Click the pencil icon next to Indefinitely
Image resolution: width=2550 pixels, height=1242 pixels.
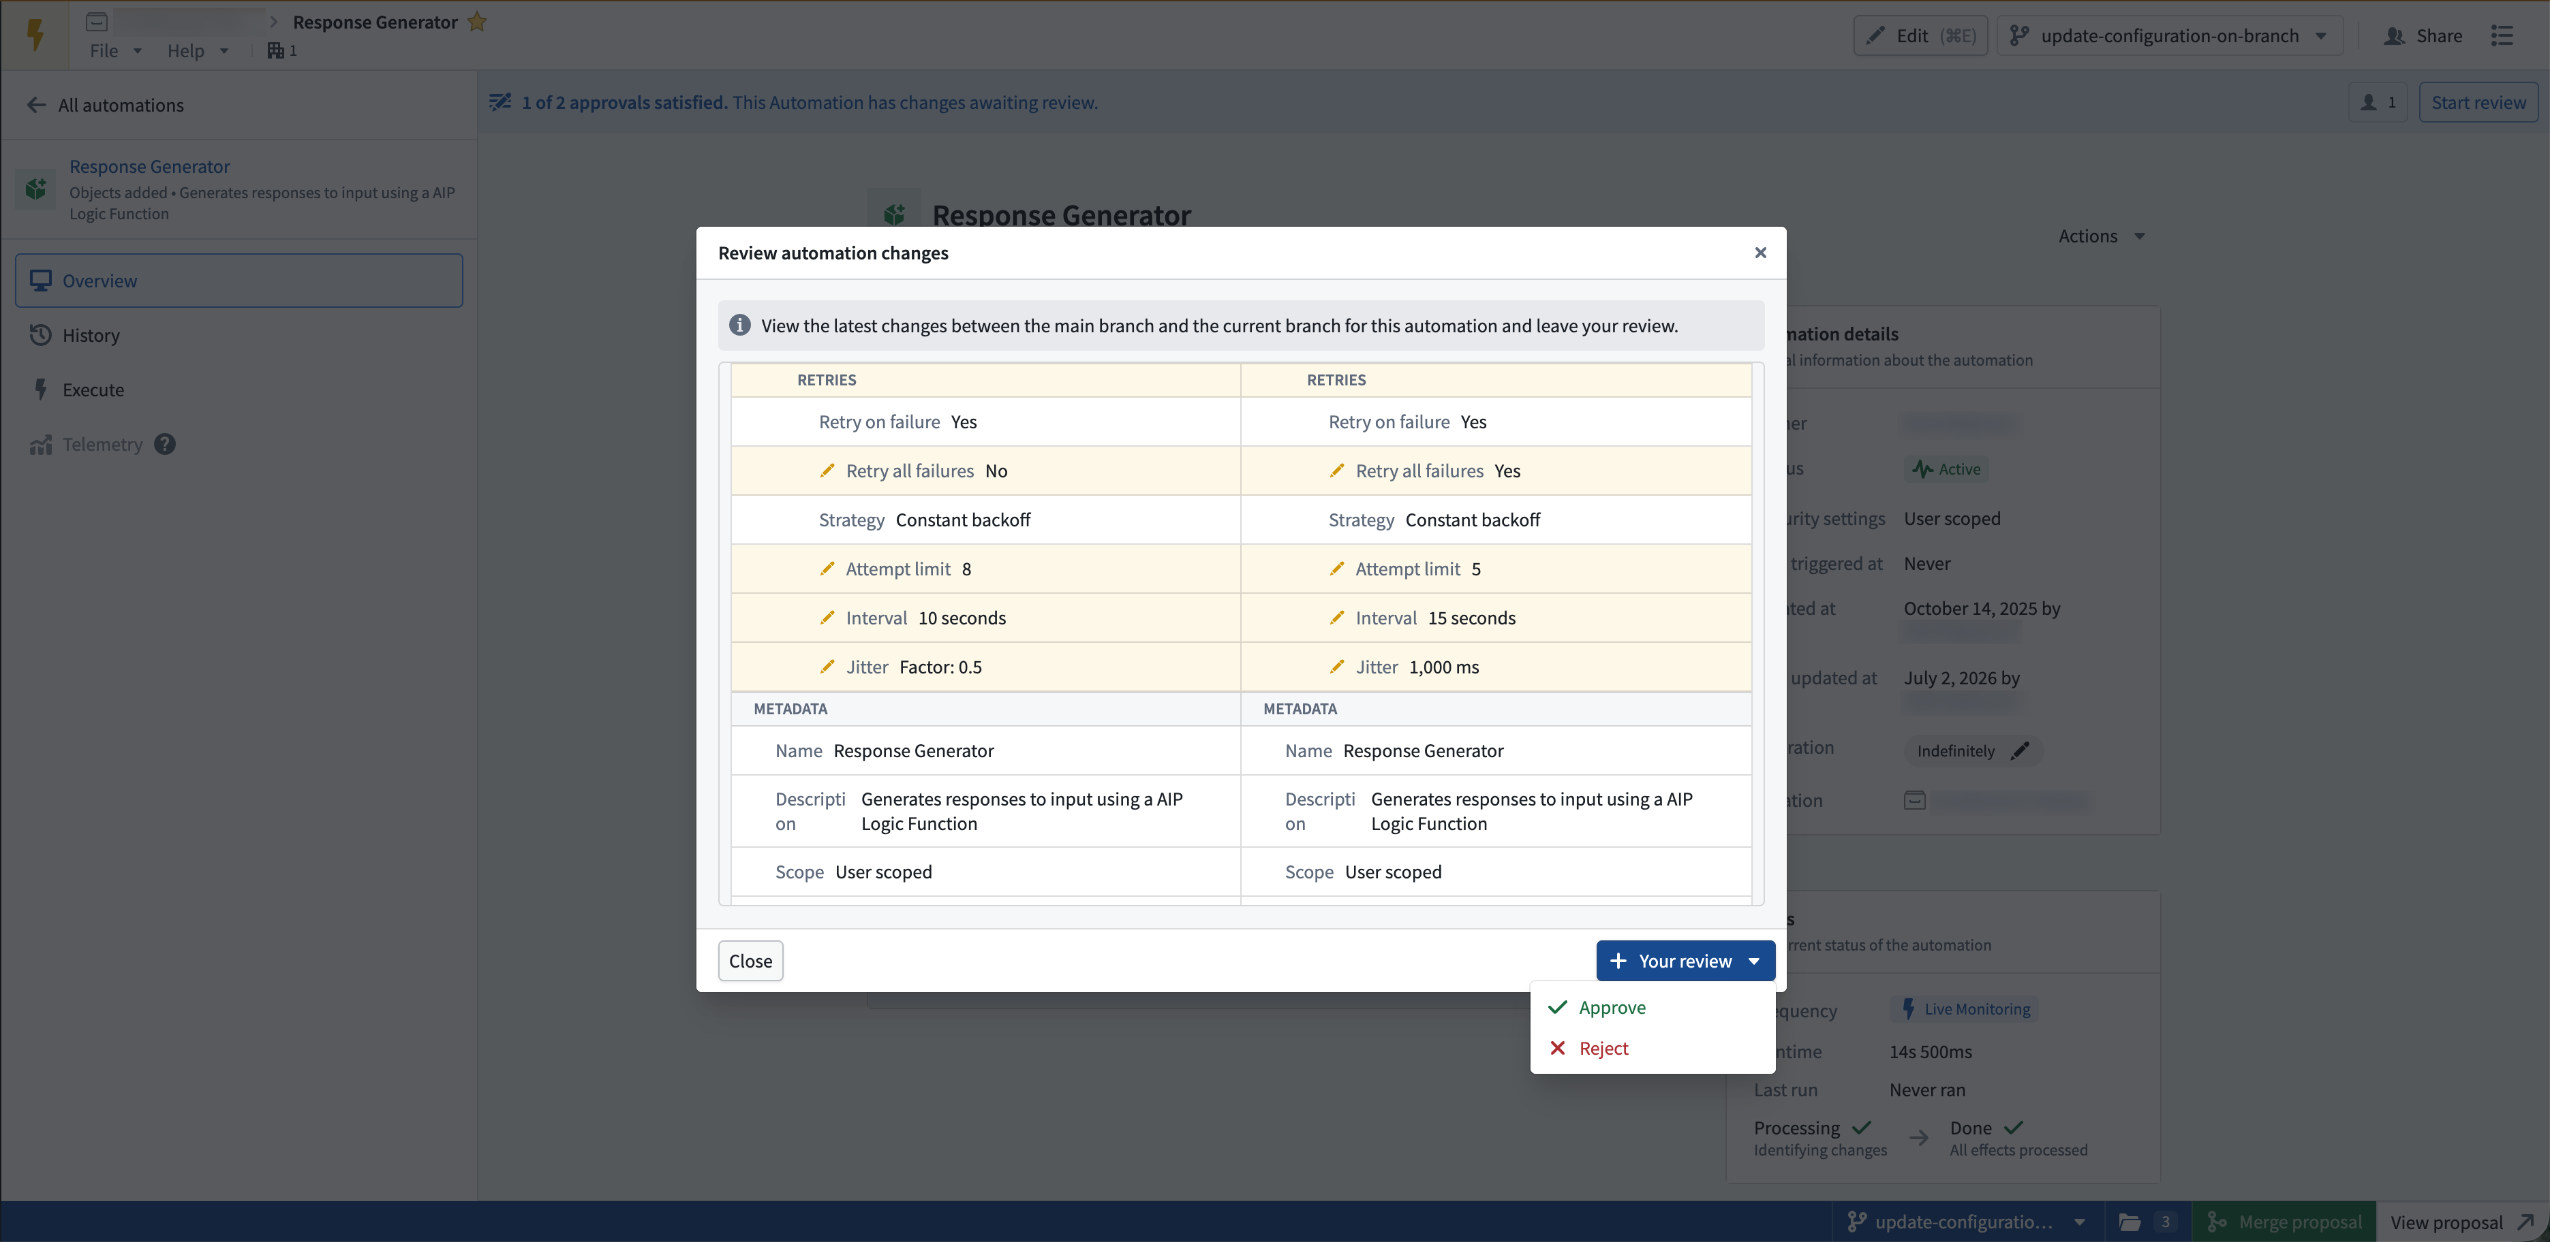point(2020,750)
